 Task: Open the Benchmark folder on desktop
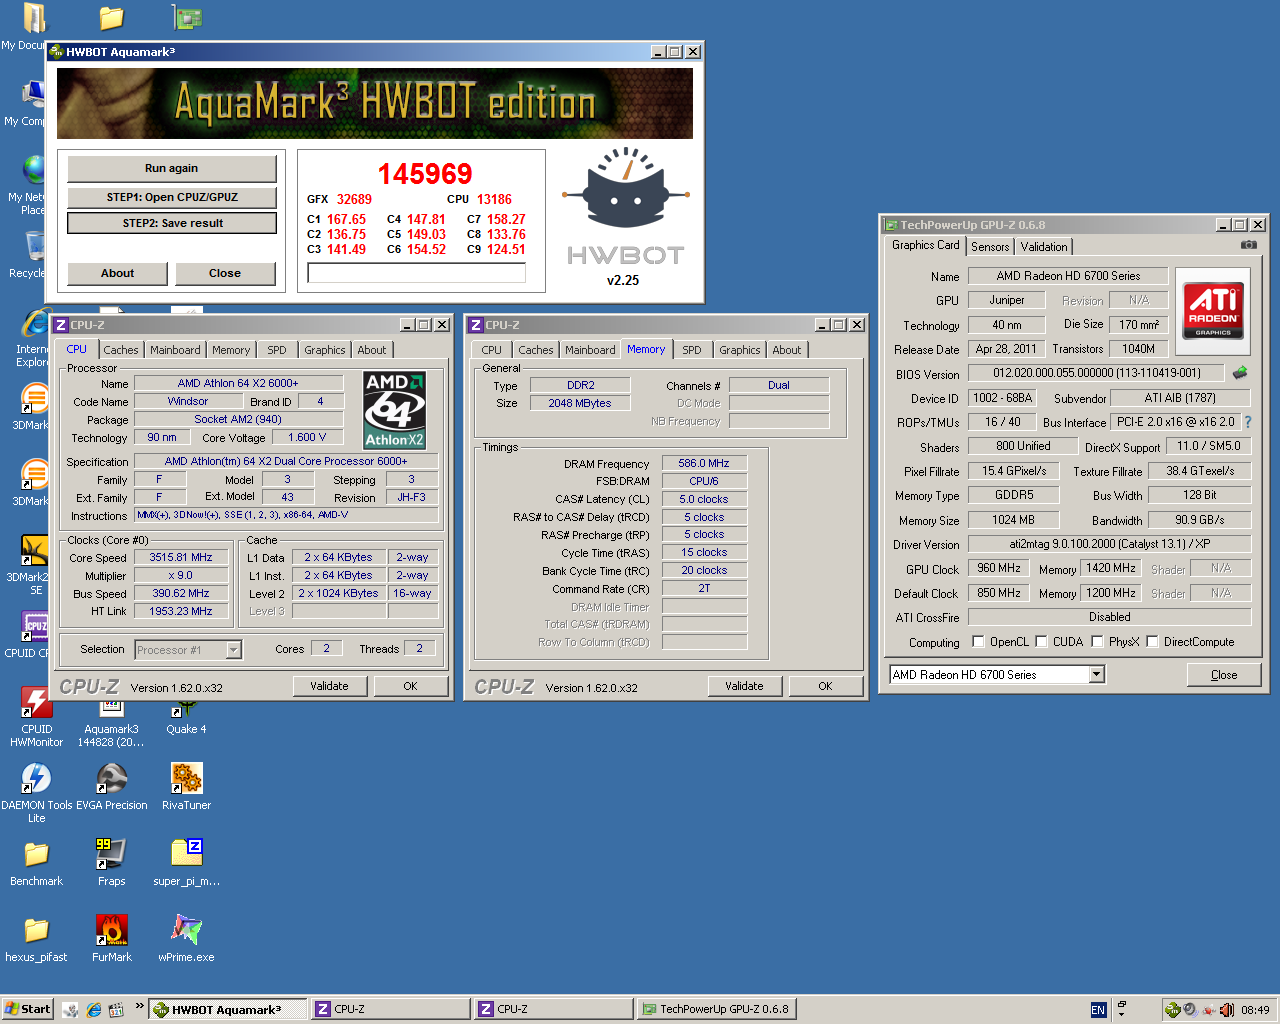[36, 862]
